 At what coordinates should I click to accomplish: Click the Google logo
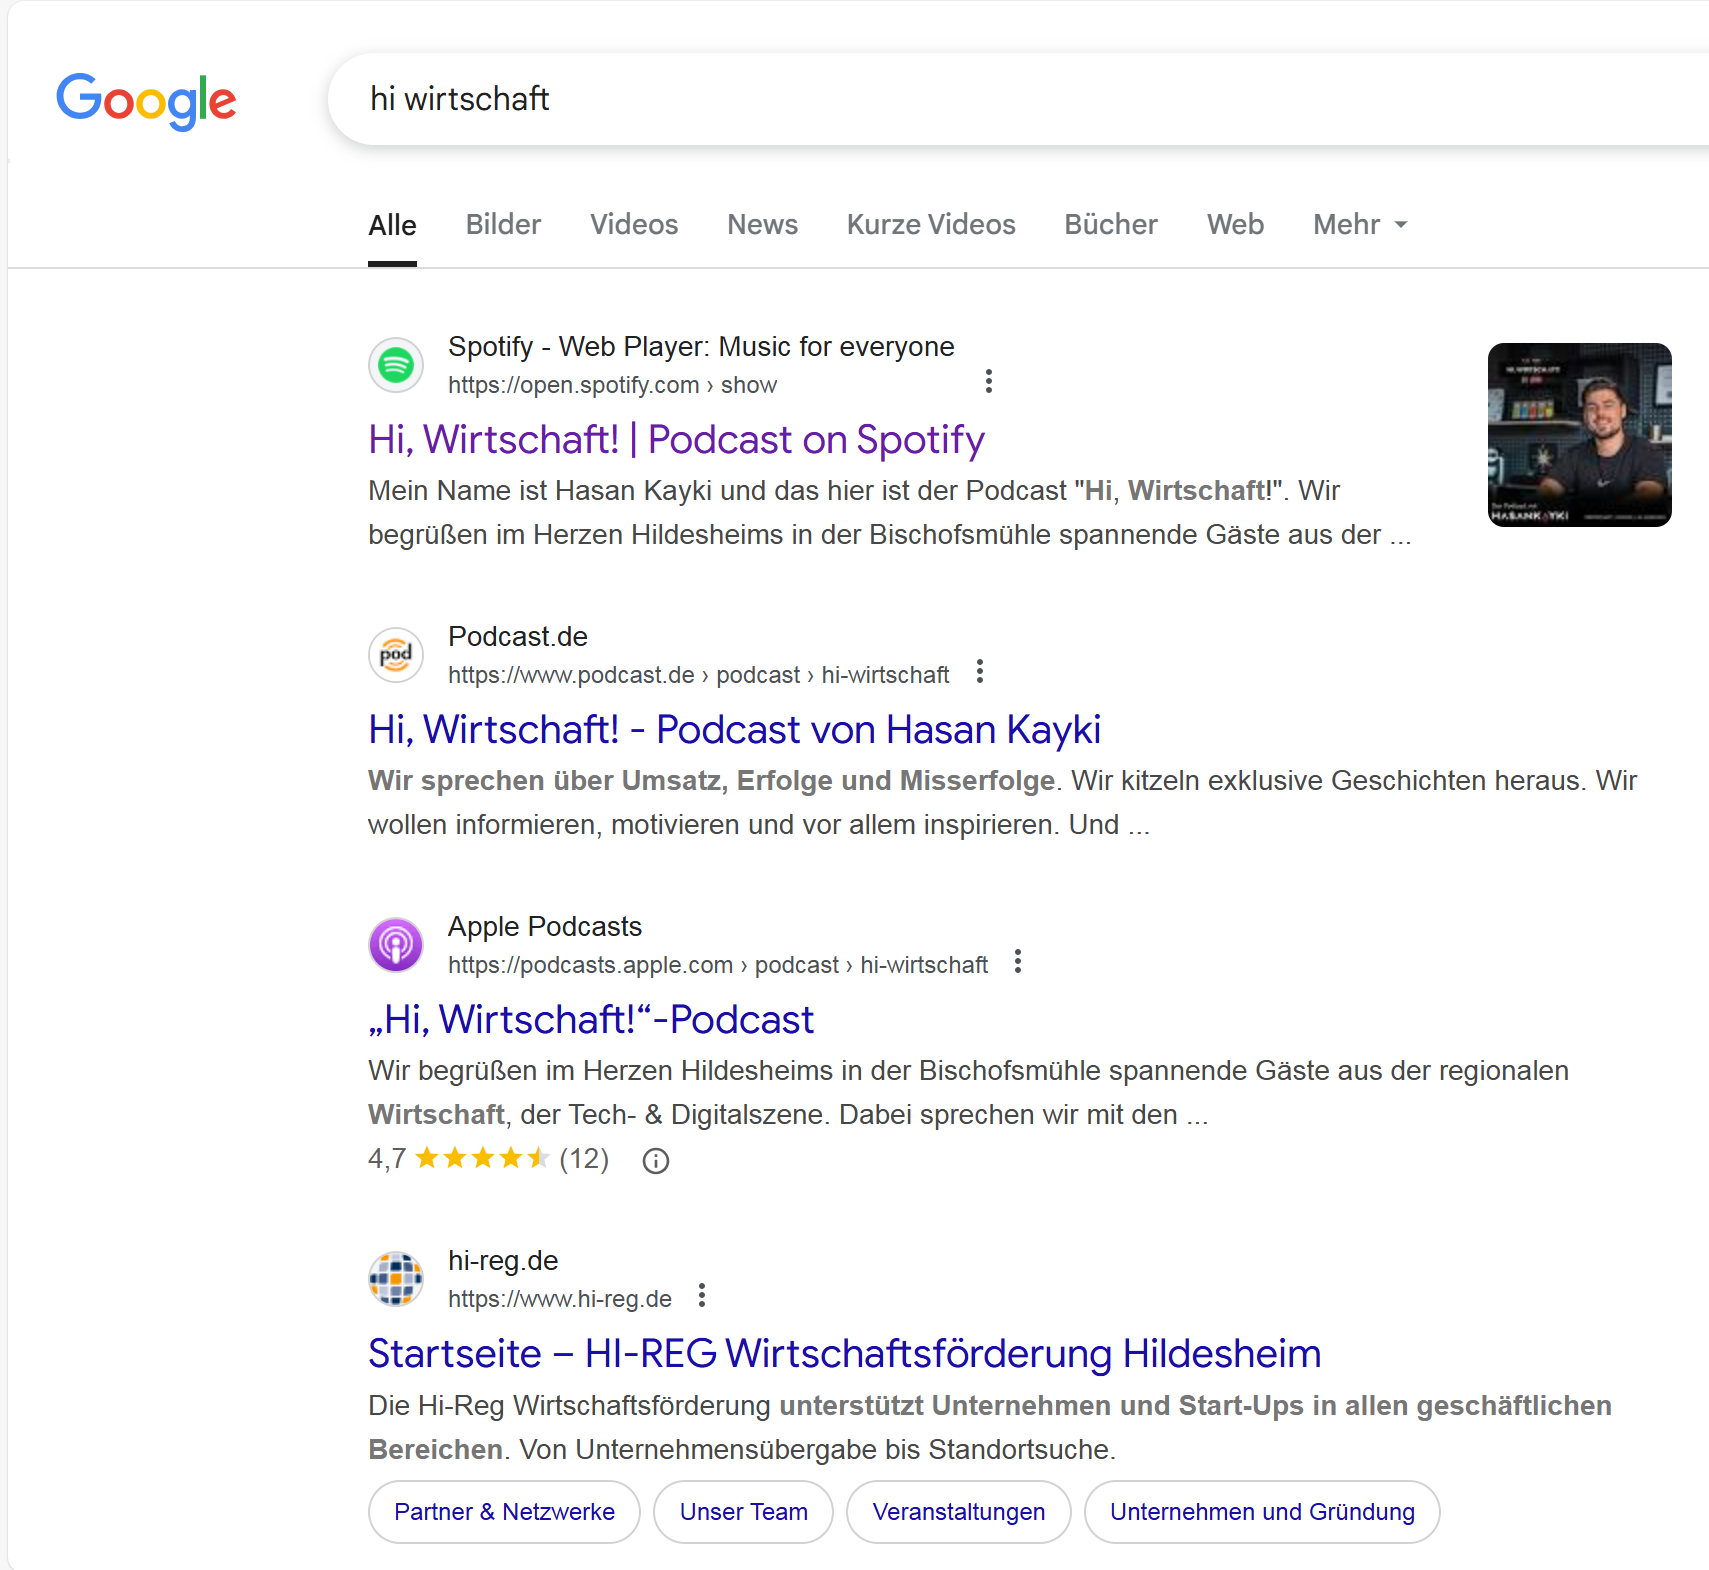click(146, 100)
